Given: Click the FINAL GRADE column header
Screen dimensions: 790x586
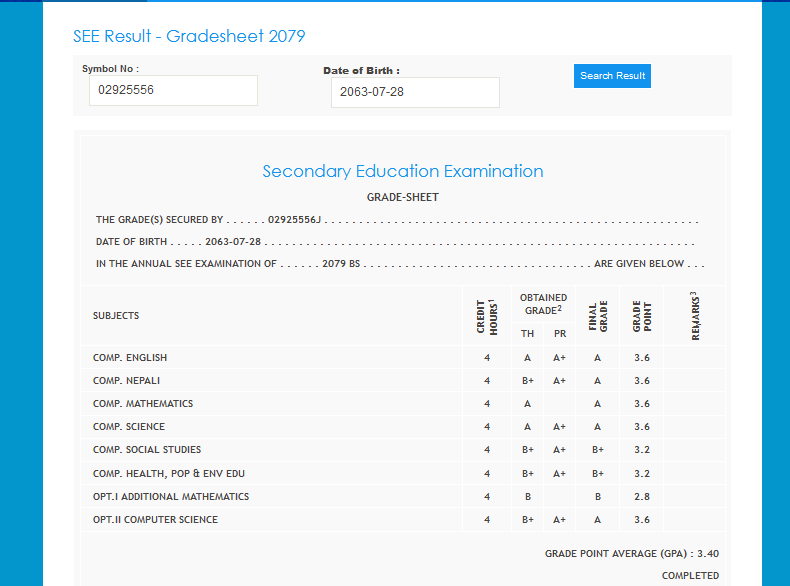Looking at the screenshot, I should point(597,316).
